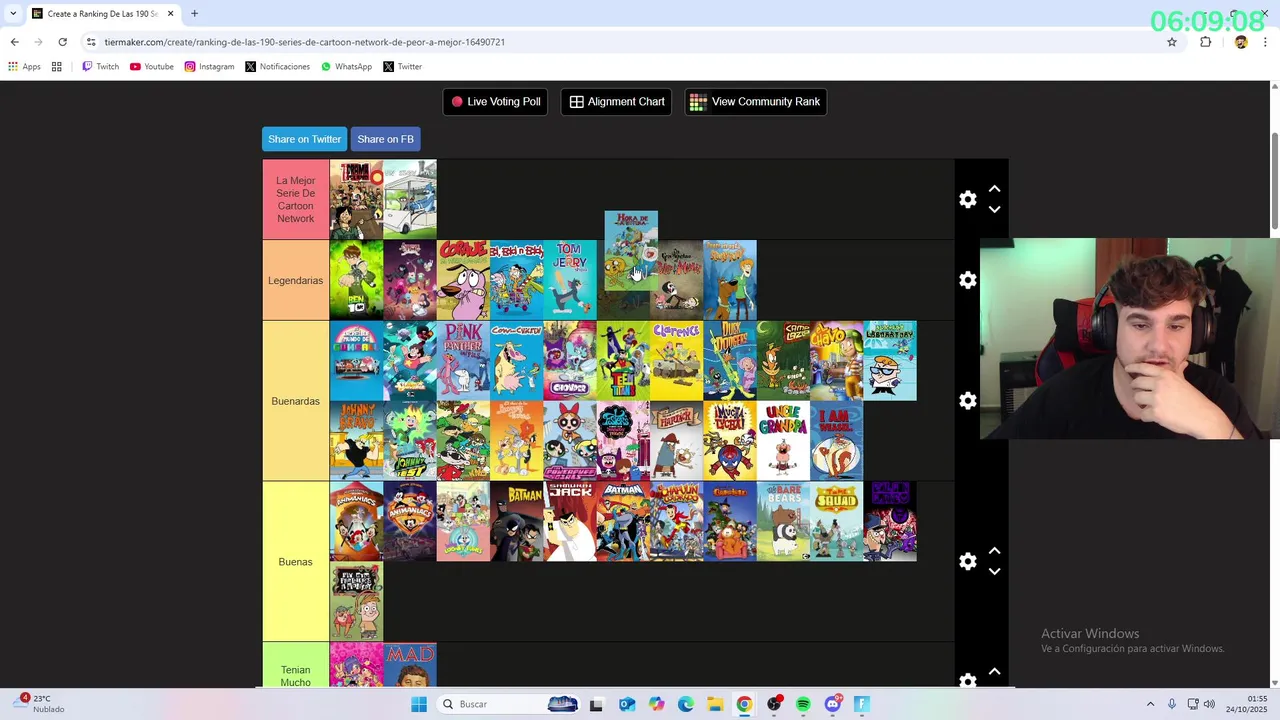This screenshot has width=1280, height=720.
Task: Select the Pink Panther thumbnail
Action: (x=463, y=360)
